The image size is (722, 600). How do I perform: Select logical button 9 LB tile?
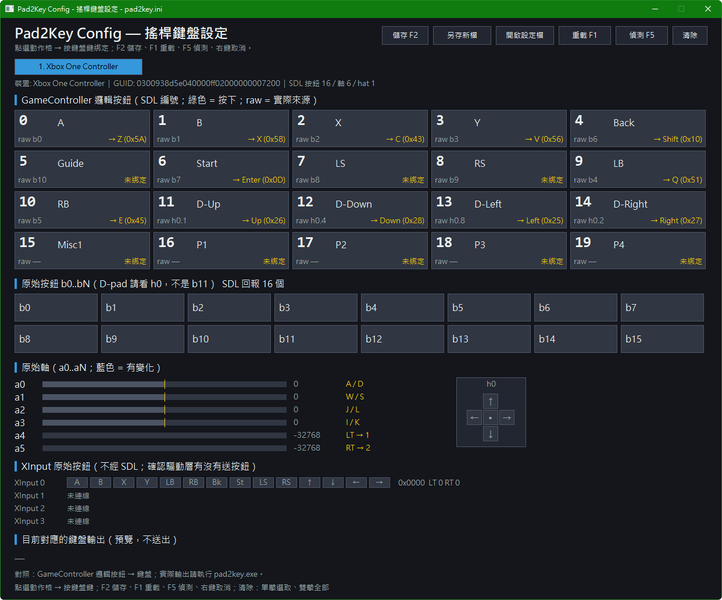coord(638,169)
